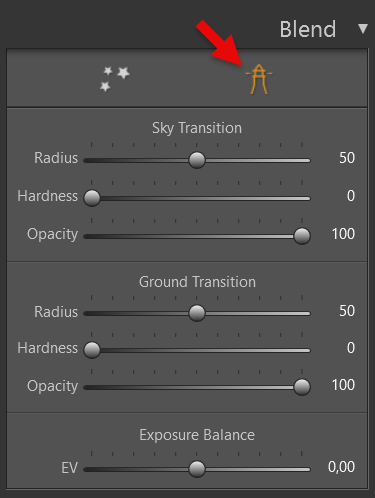Edit the Sky Transition Hardness value 0
This screenshot has height=498, width=375.
[x=351, y=196]
